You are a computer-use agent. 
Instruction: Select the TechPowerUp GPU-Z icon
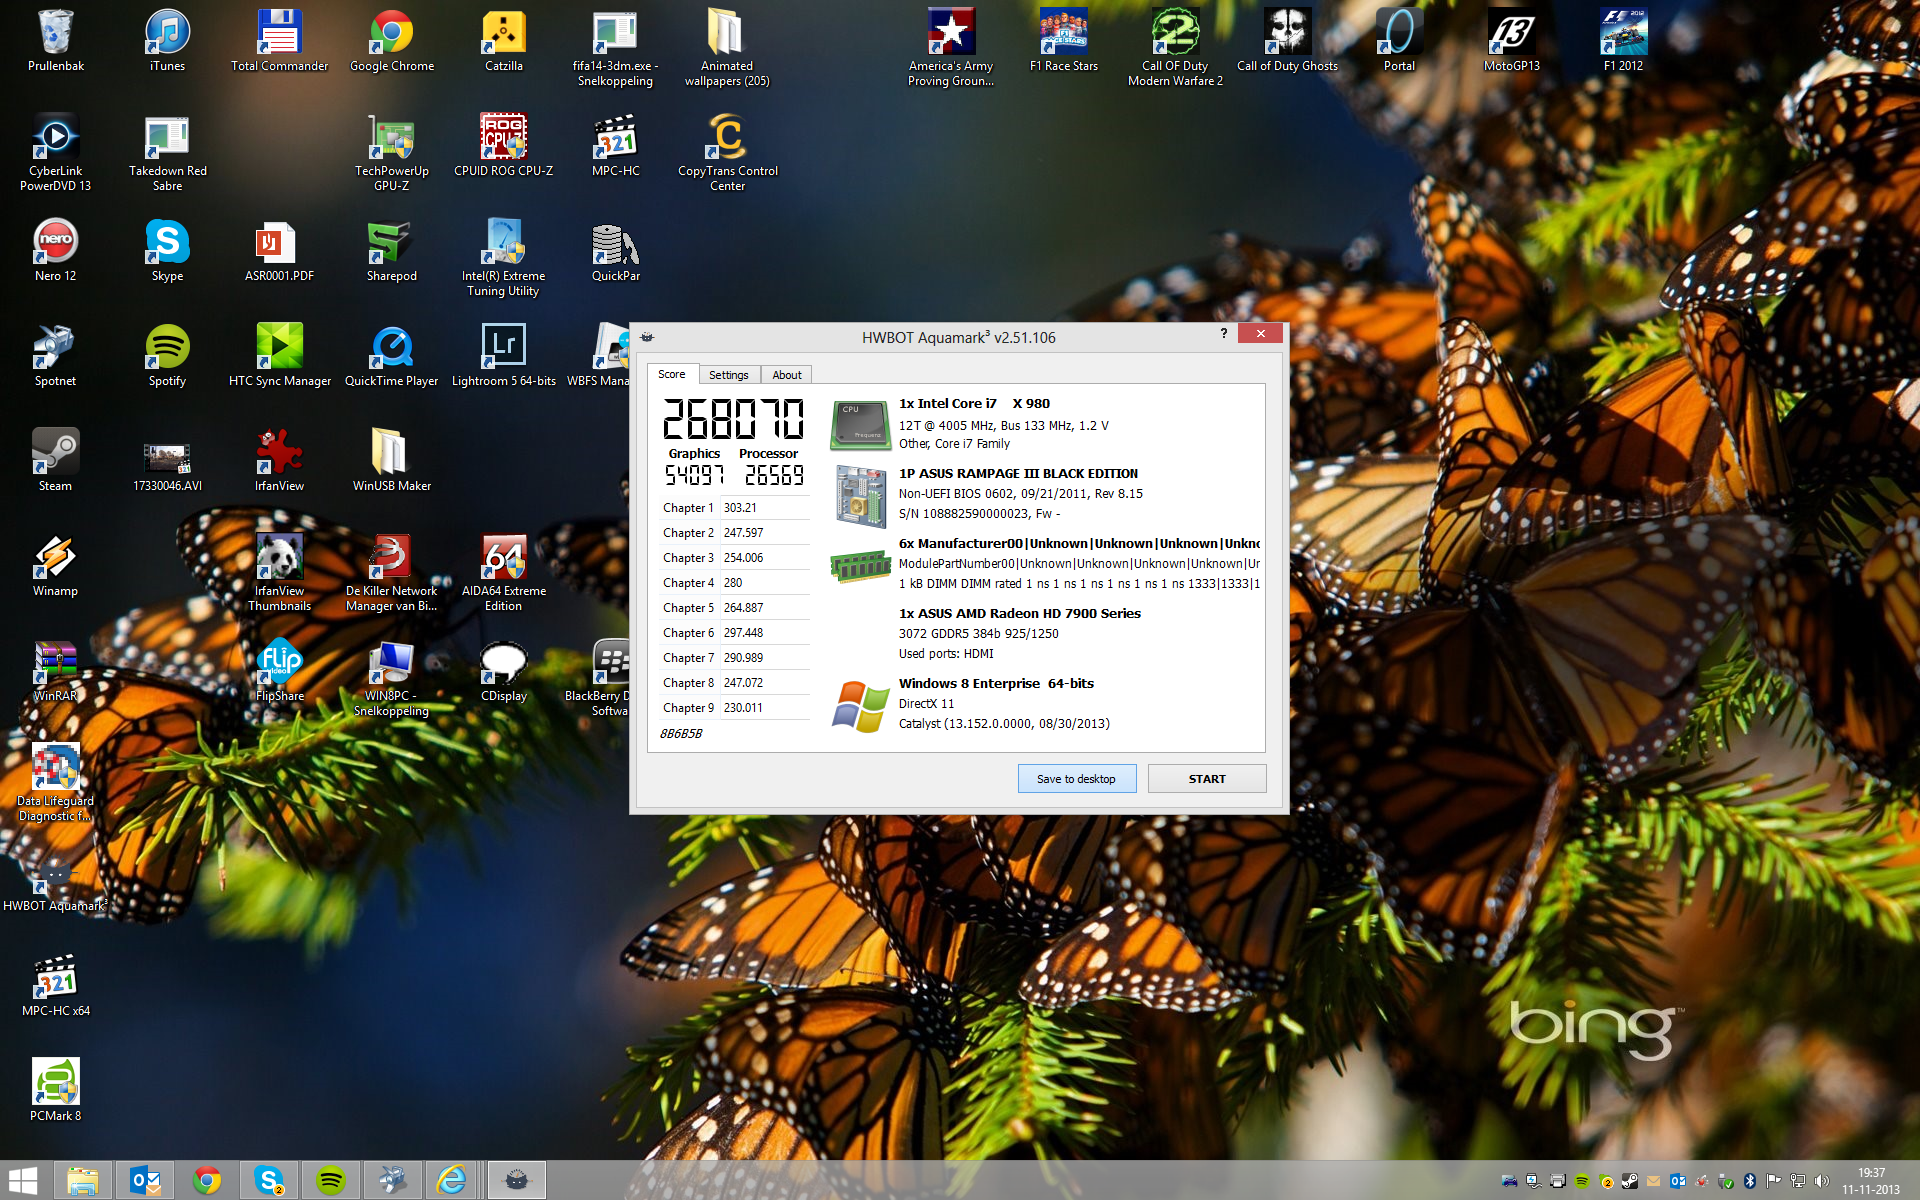pyautogui.click(x=392, y=152)
